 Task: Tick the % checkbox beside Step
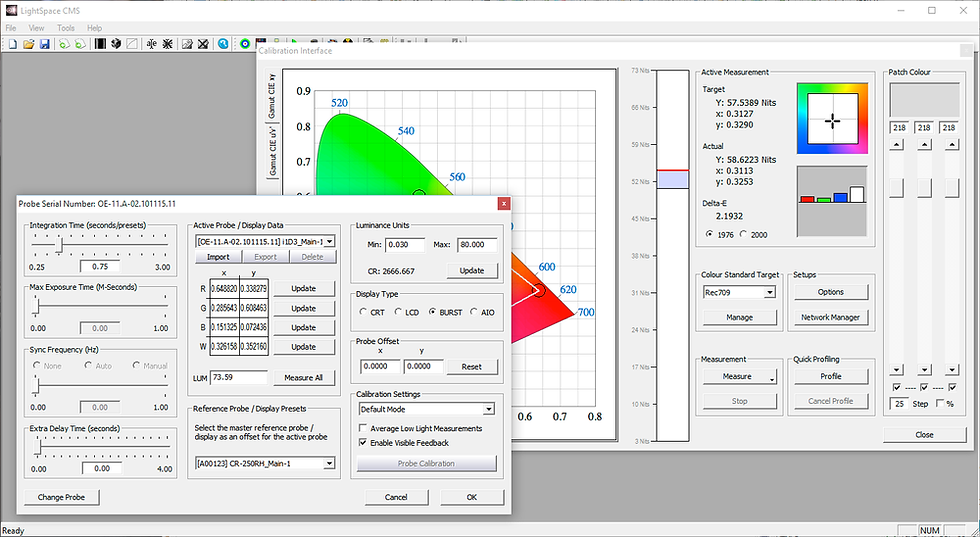tap(939, 404)
